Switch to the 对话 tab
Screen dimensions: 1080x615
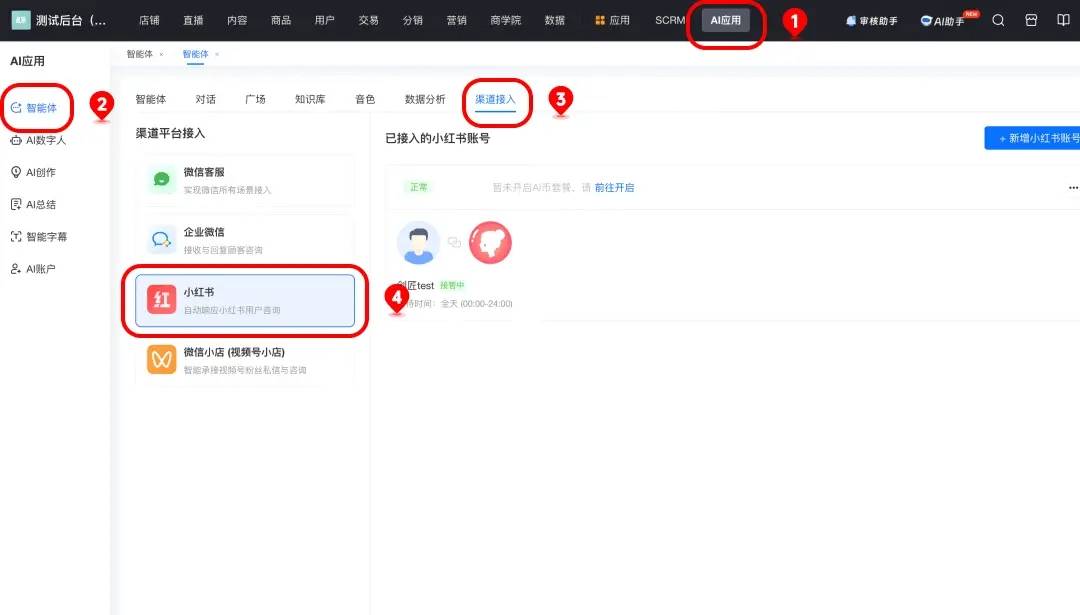pos(205,99)
